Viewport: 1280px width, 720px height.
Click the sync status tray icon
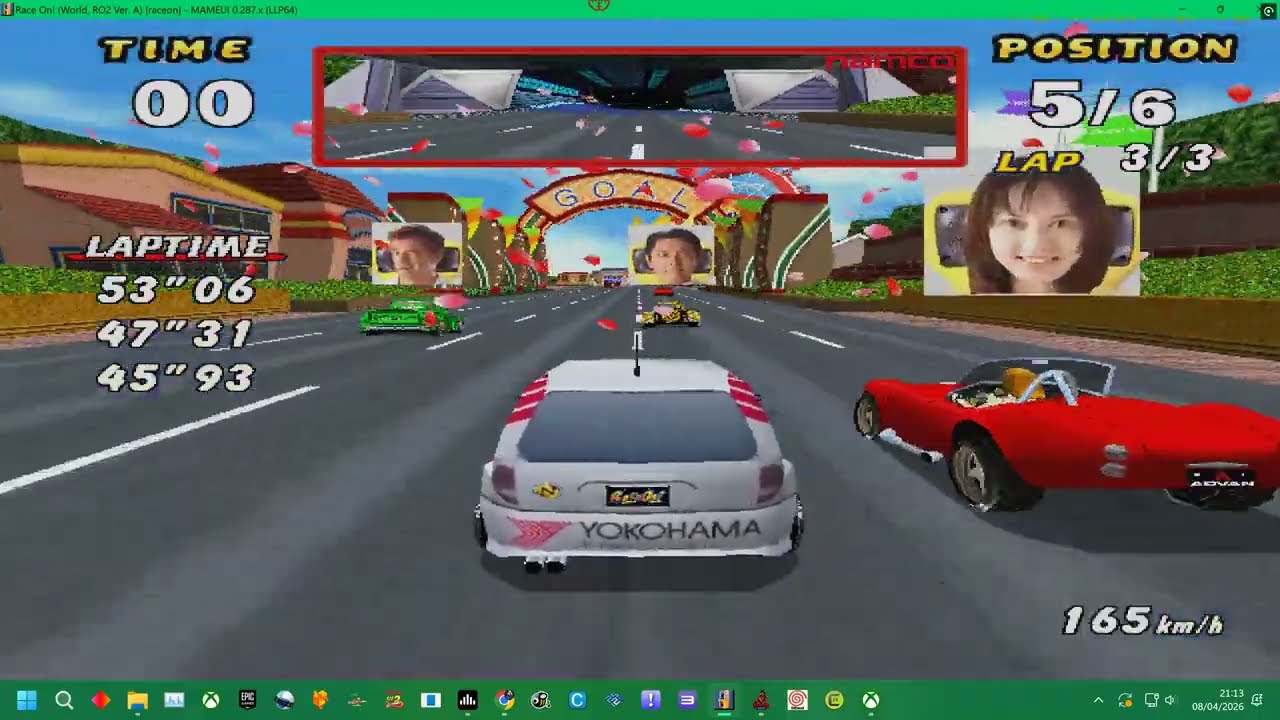click(1125, 700)
